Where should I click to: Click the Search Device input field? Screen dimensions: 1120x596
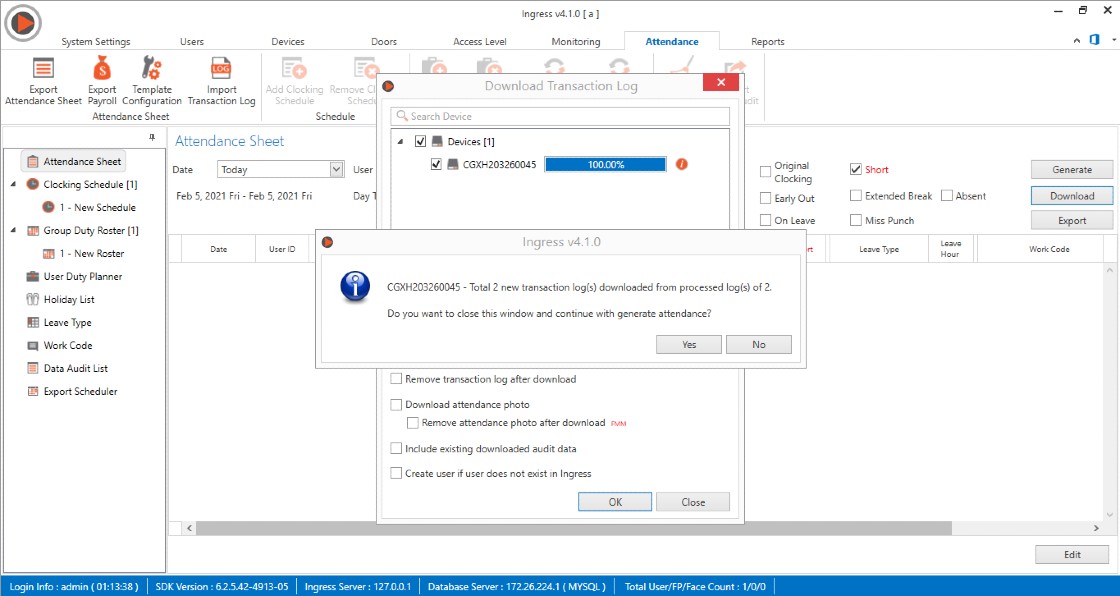click(560, 116)
